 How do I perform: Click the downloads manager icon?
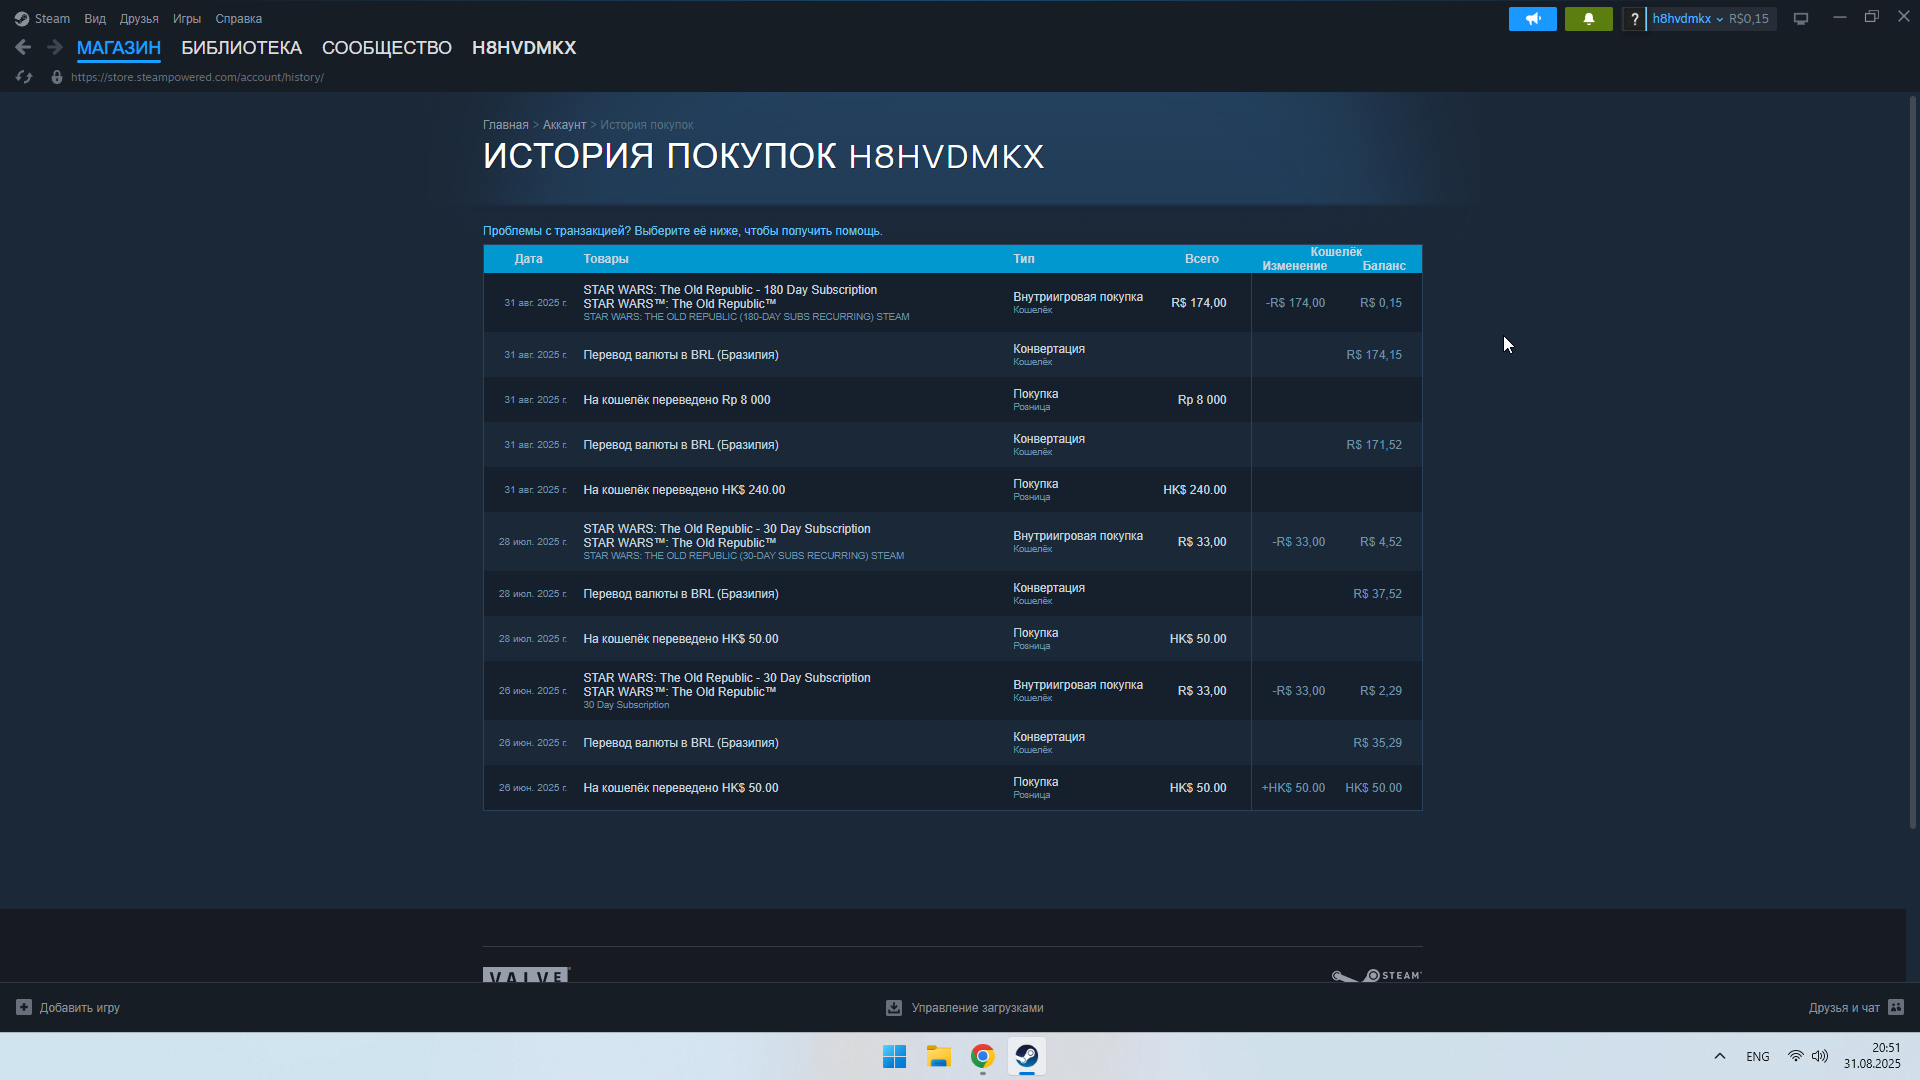(894, 1008)
